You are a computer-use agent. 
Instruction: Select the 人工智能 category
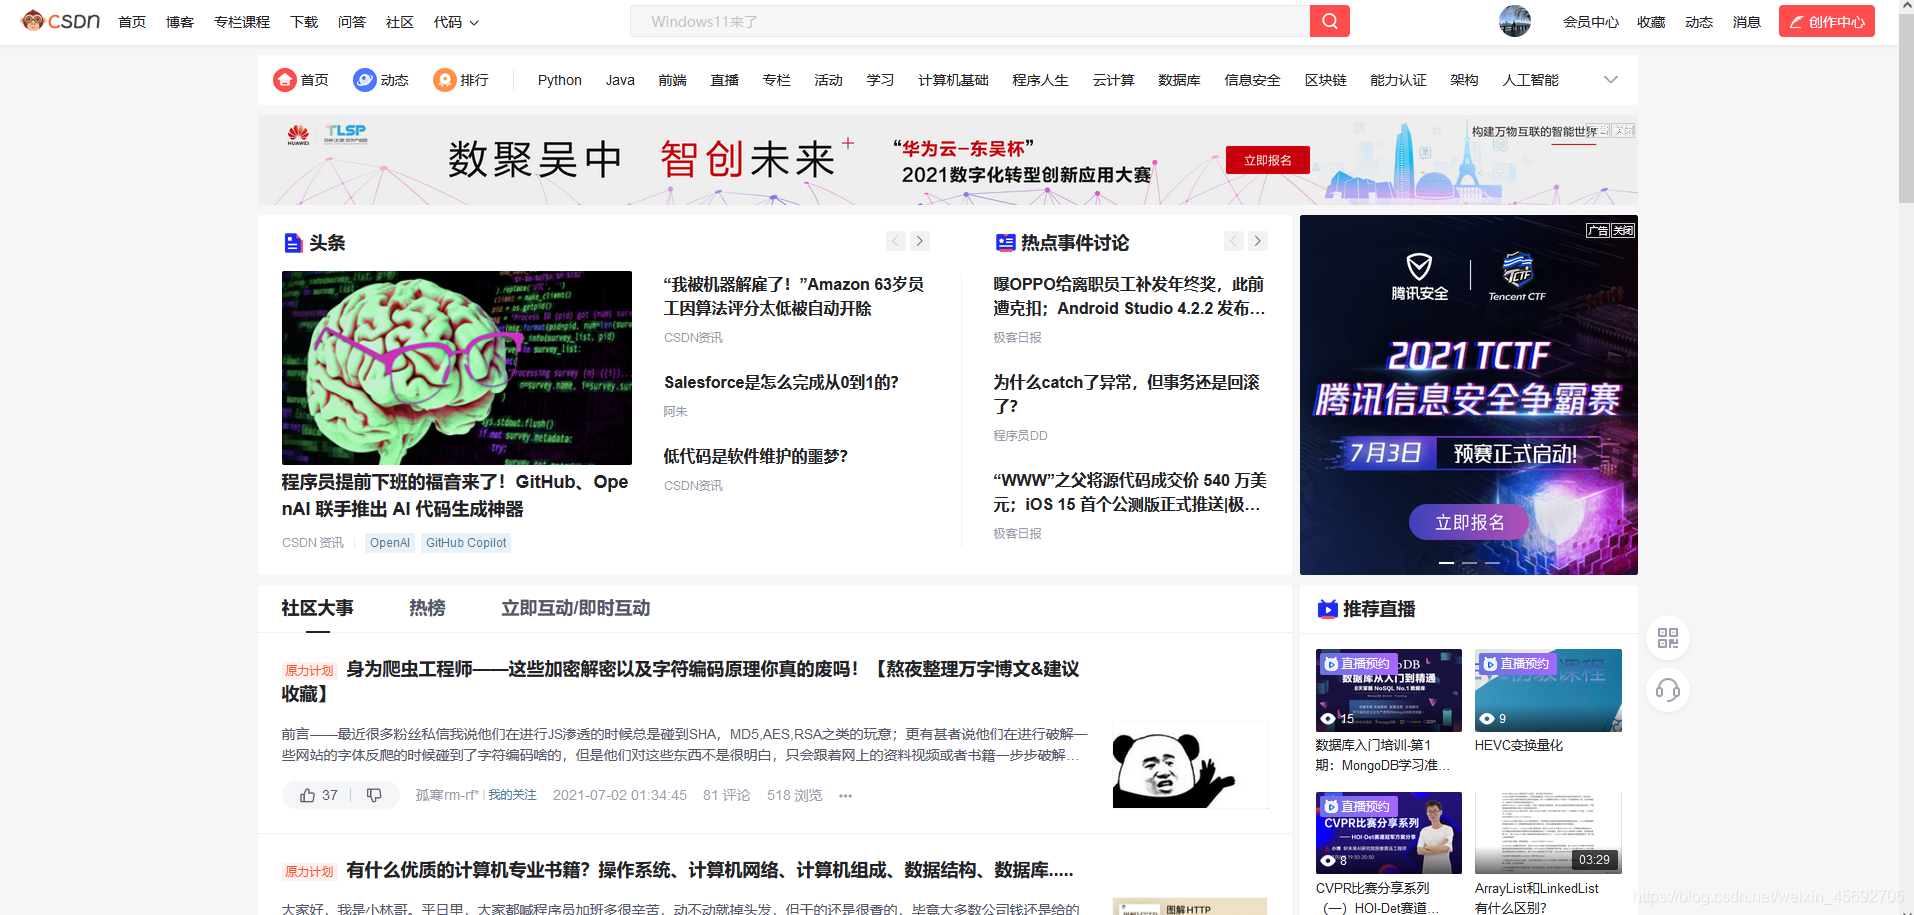click(1530, 80)
